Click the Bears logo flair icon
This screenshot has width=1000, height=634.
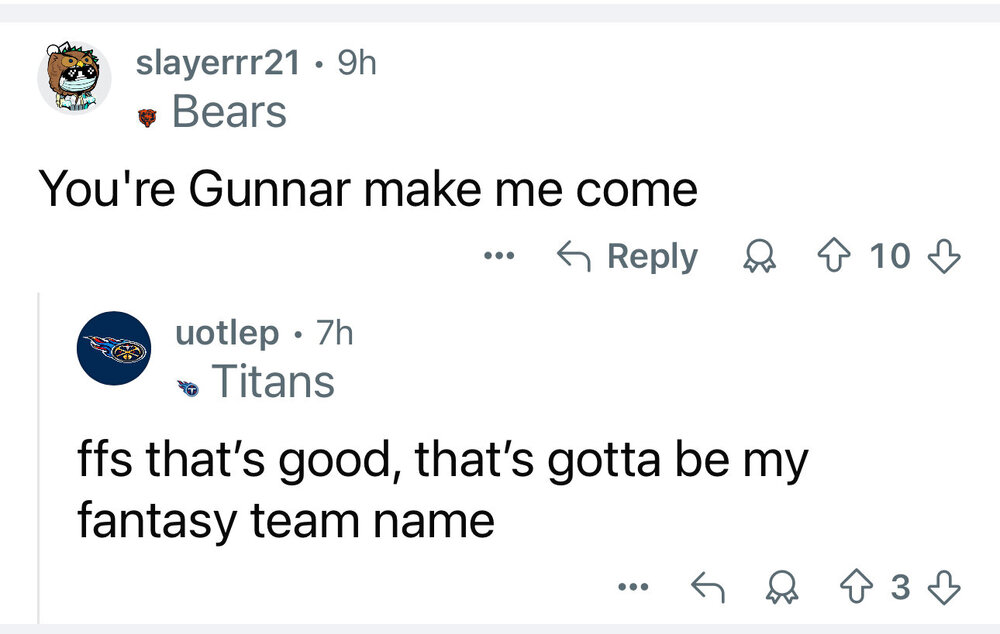147,115
